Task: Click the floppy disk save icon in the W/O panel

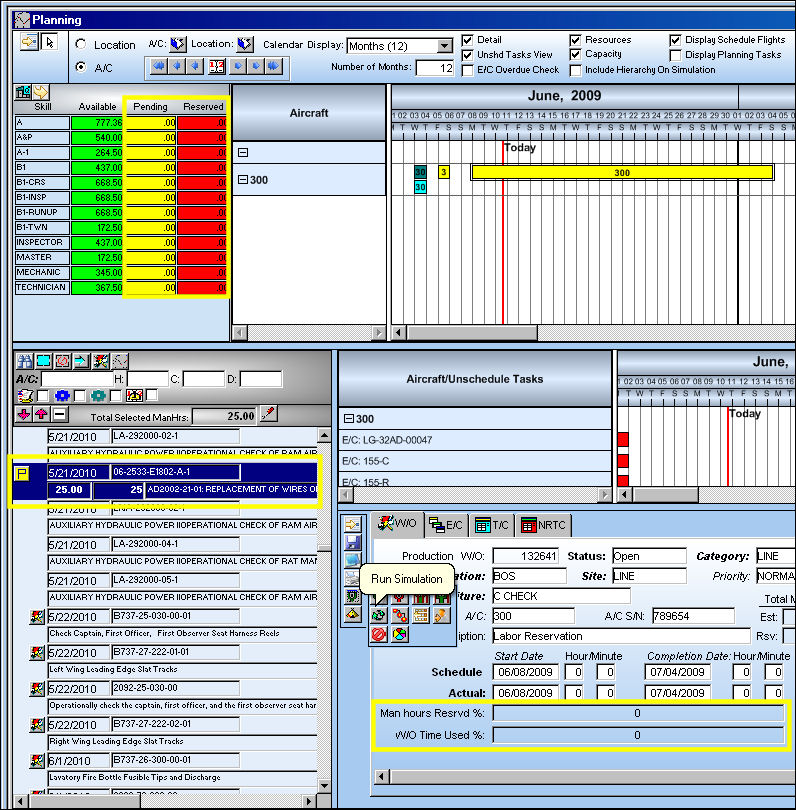Action: 353,542
